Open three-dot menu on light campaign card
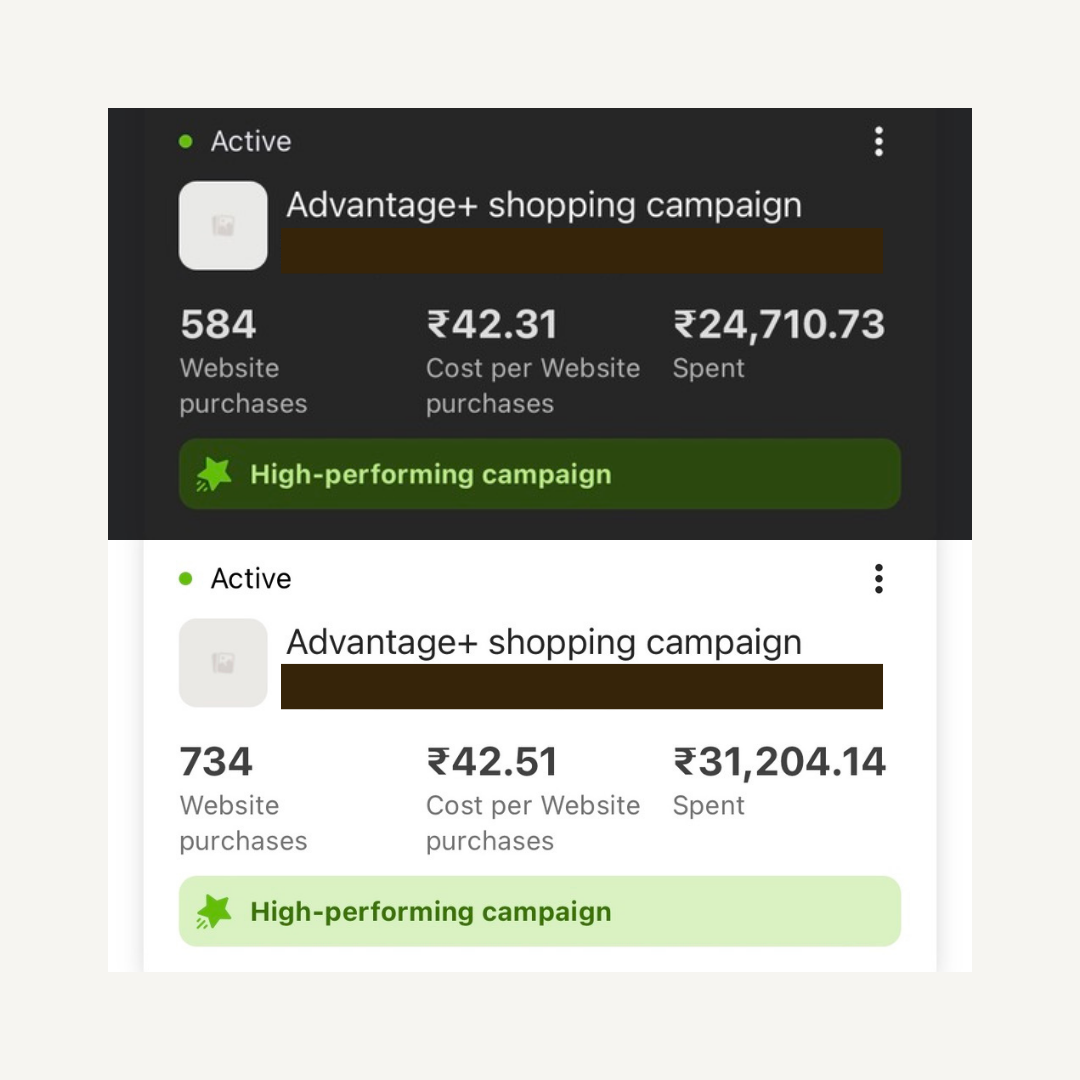The width and height of the screenshot is (1080, 1080). point(878,579)
